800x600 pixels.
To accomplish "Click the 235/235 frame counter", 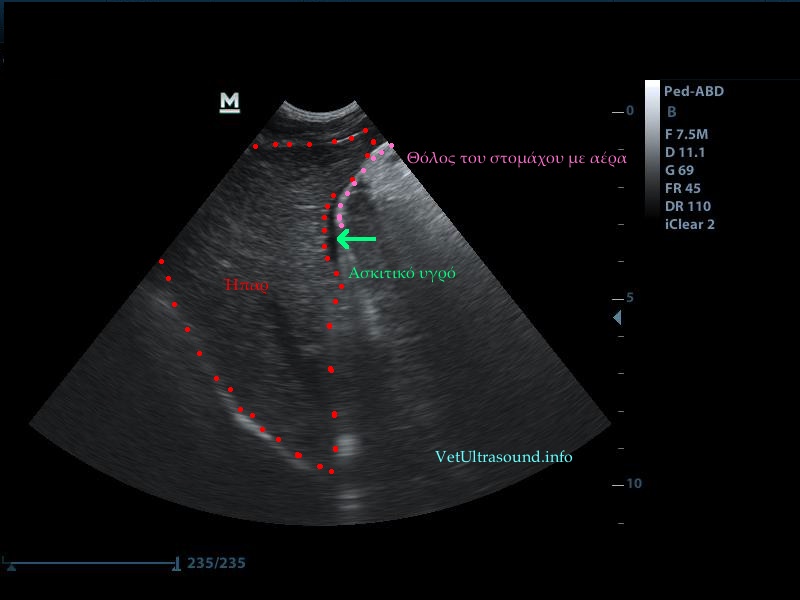I will pyautogui.click(x=216, y=563).
